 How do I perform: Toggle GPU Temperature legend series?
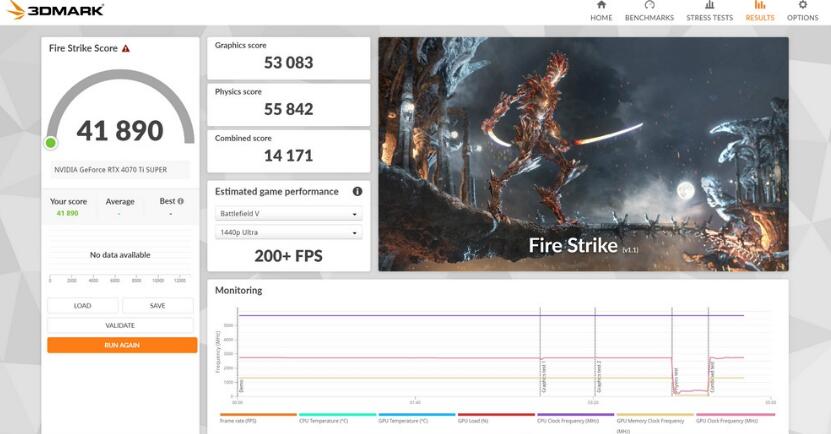click(x=417, y=418)
